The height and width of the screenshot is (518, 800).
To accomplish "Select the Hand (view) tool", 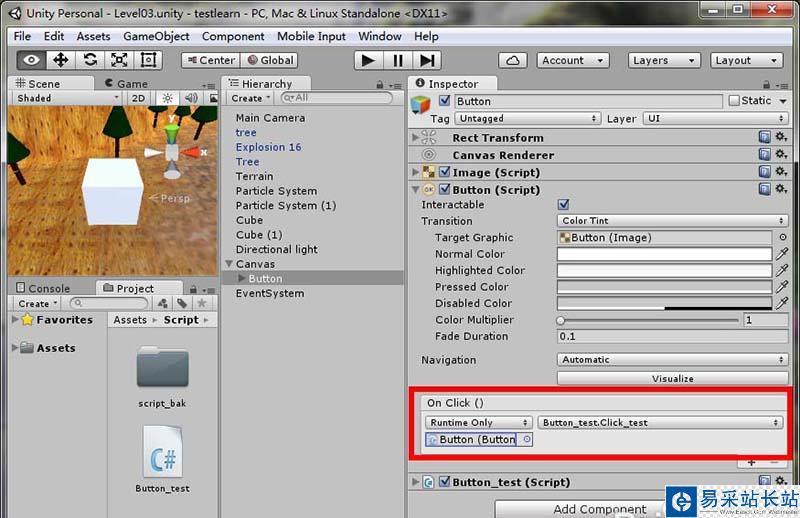I will 32,60.
